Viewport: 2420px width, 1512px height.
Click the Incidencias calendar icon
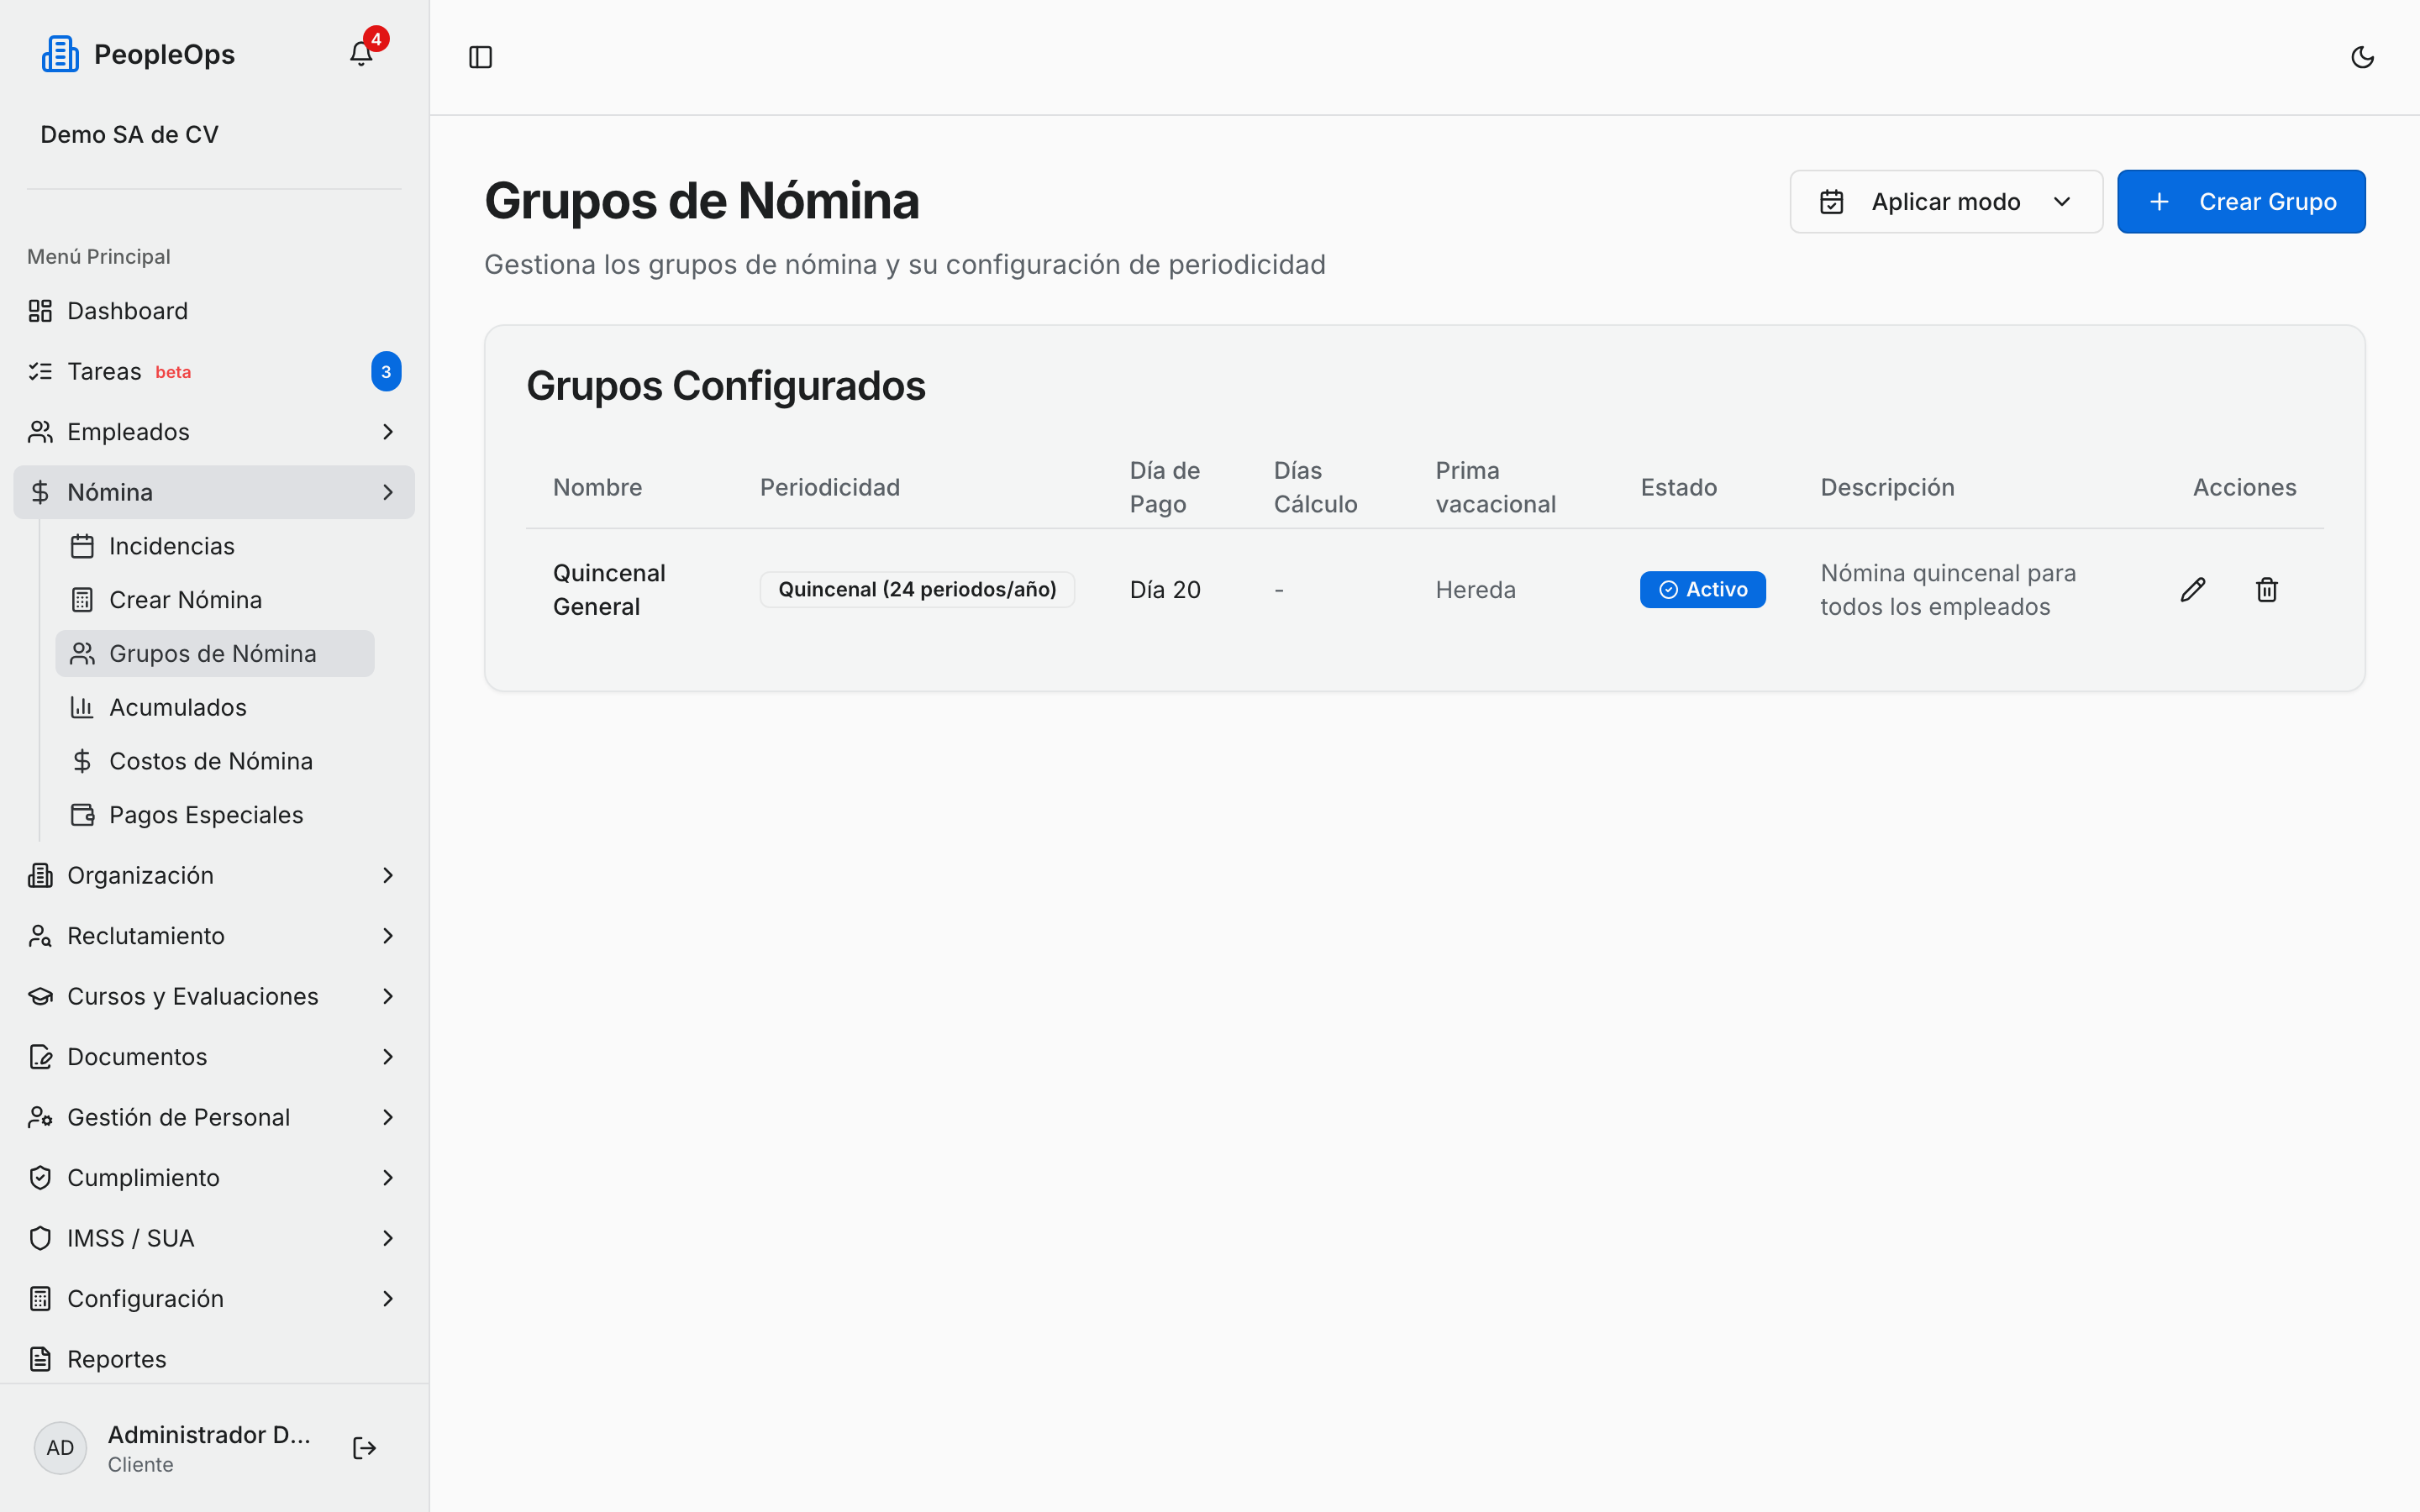click(x=82, y=546)
